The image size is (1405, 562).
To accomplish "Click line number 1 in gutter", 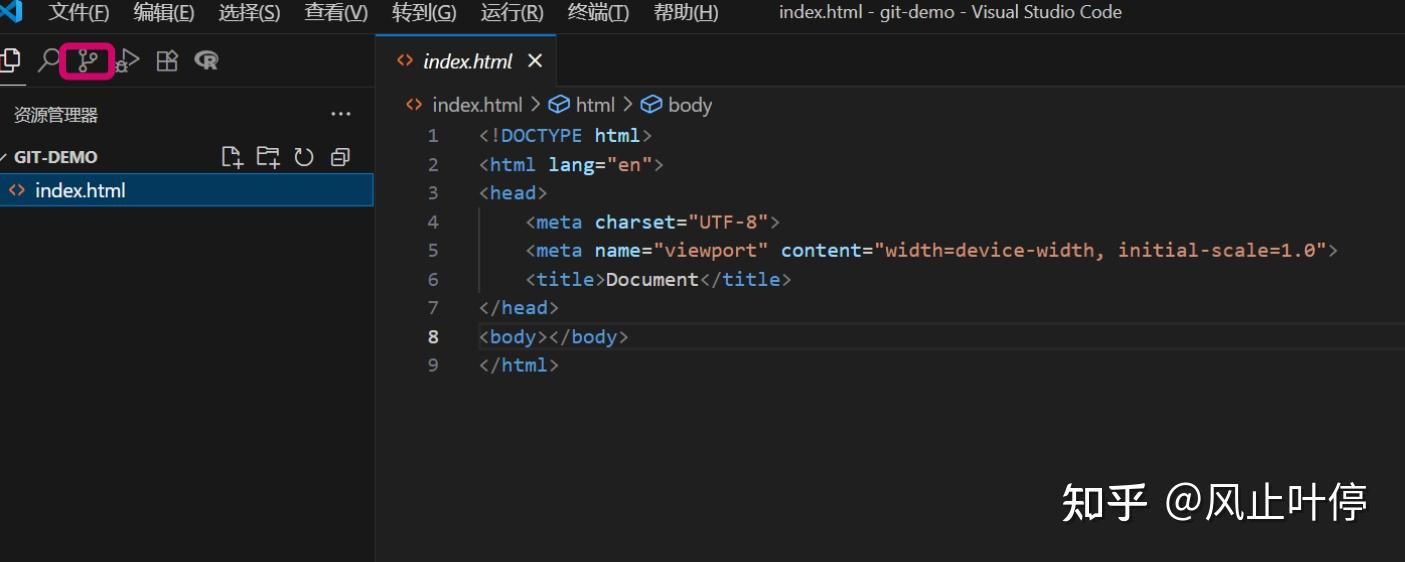I will tap(433, 136).
